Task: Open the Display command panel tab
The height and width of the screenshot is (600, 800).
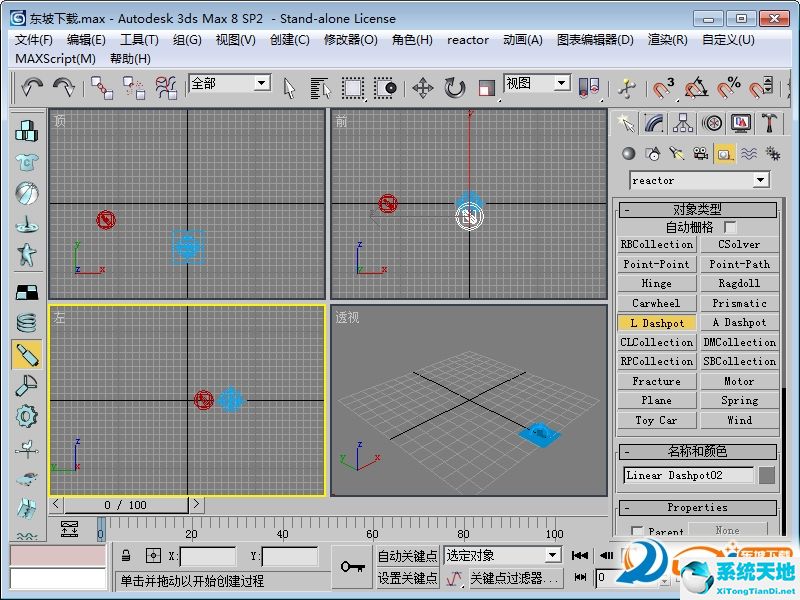Action: (740, 123)
